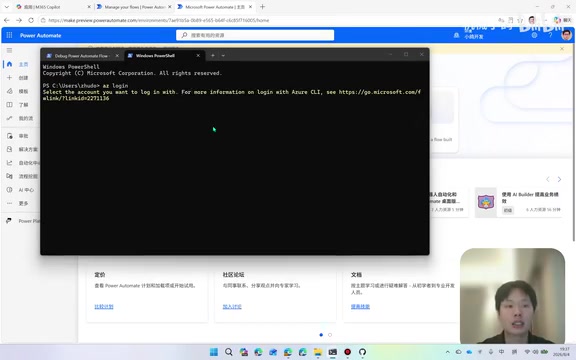Viewport: 576px width, 360px height.
Task: Click the link under Documentation (文档) card
Action: (360, 306)
